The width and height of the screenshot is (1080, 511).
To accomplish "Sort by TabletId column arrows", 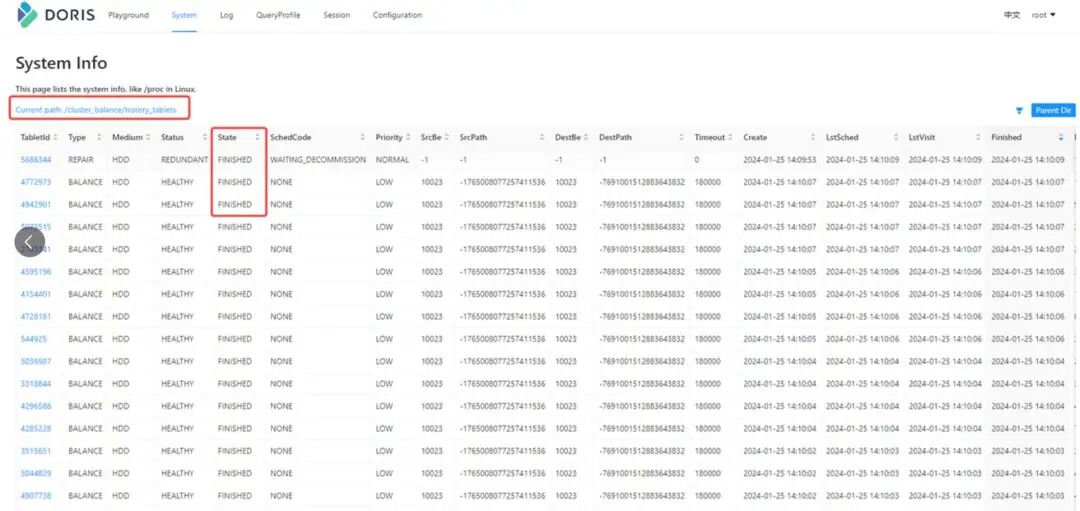I will pyautogui.click(x=56, y=138).
